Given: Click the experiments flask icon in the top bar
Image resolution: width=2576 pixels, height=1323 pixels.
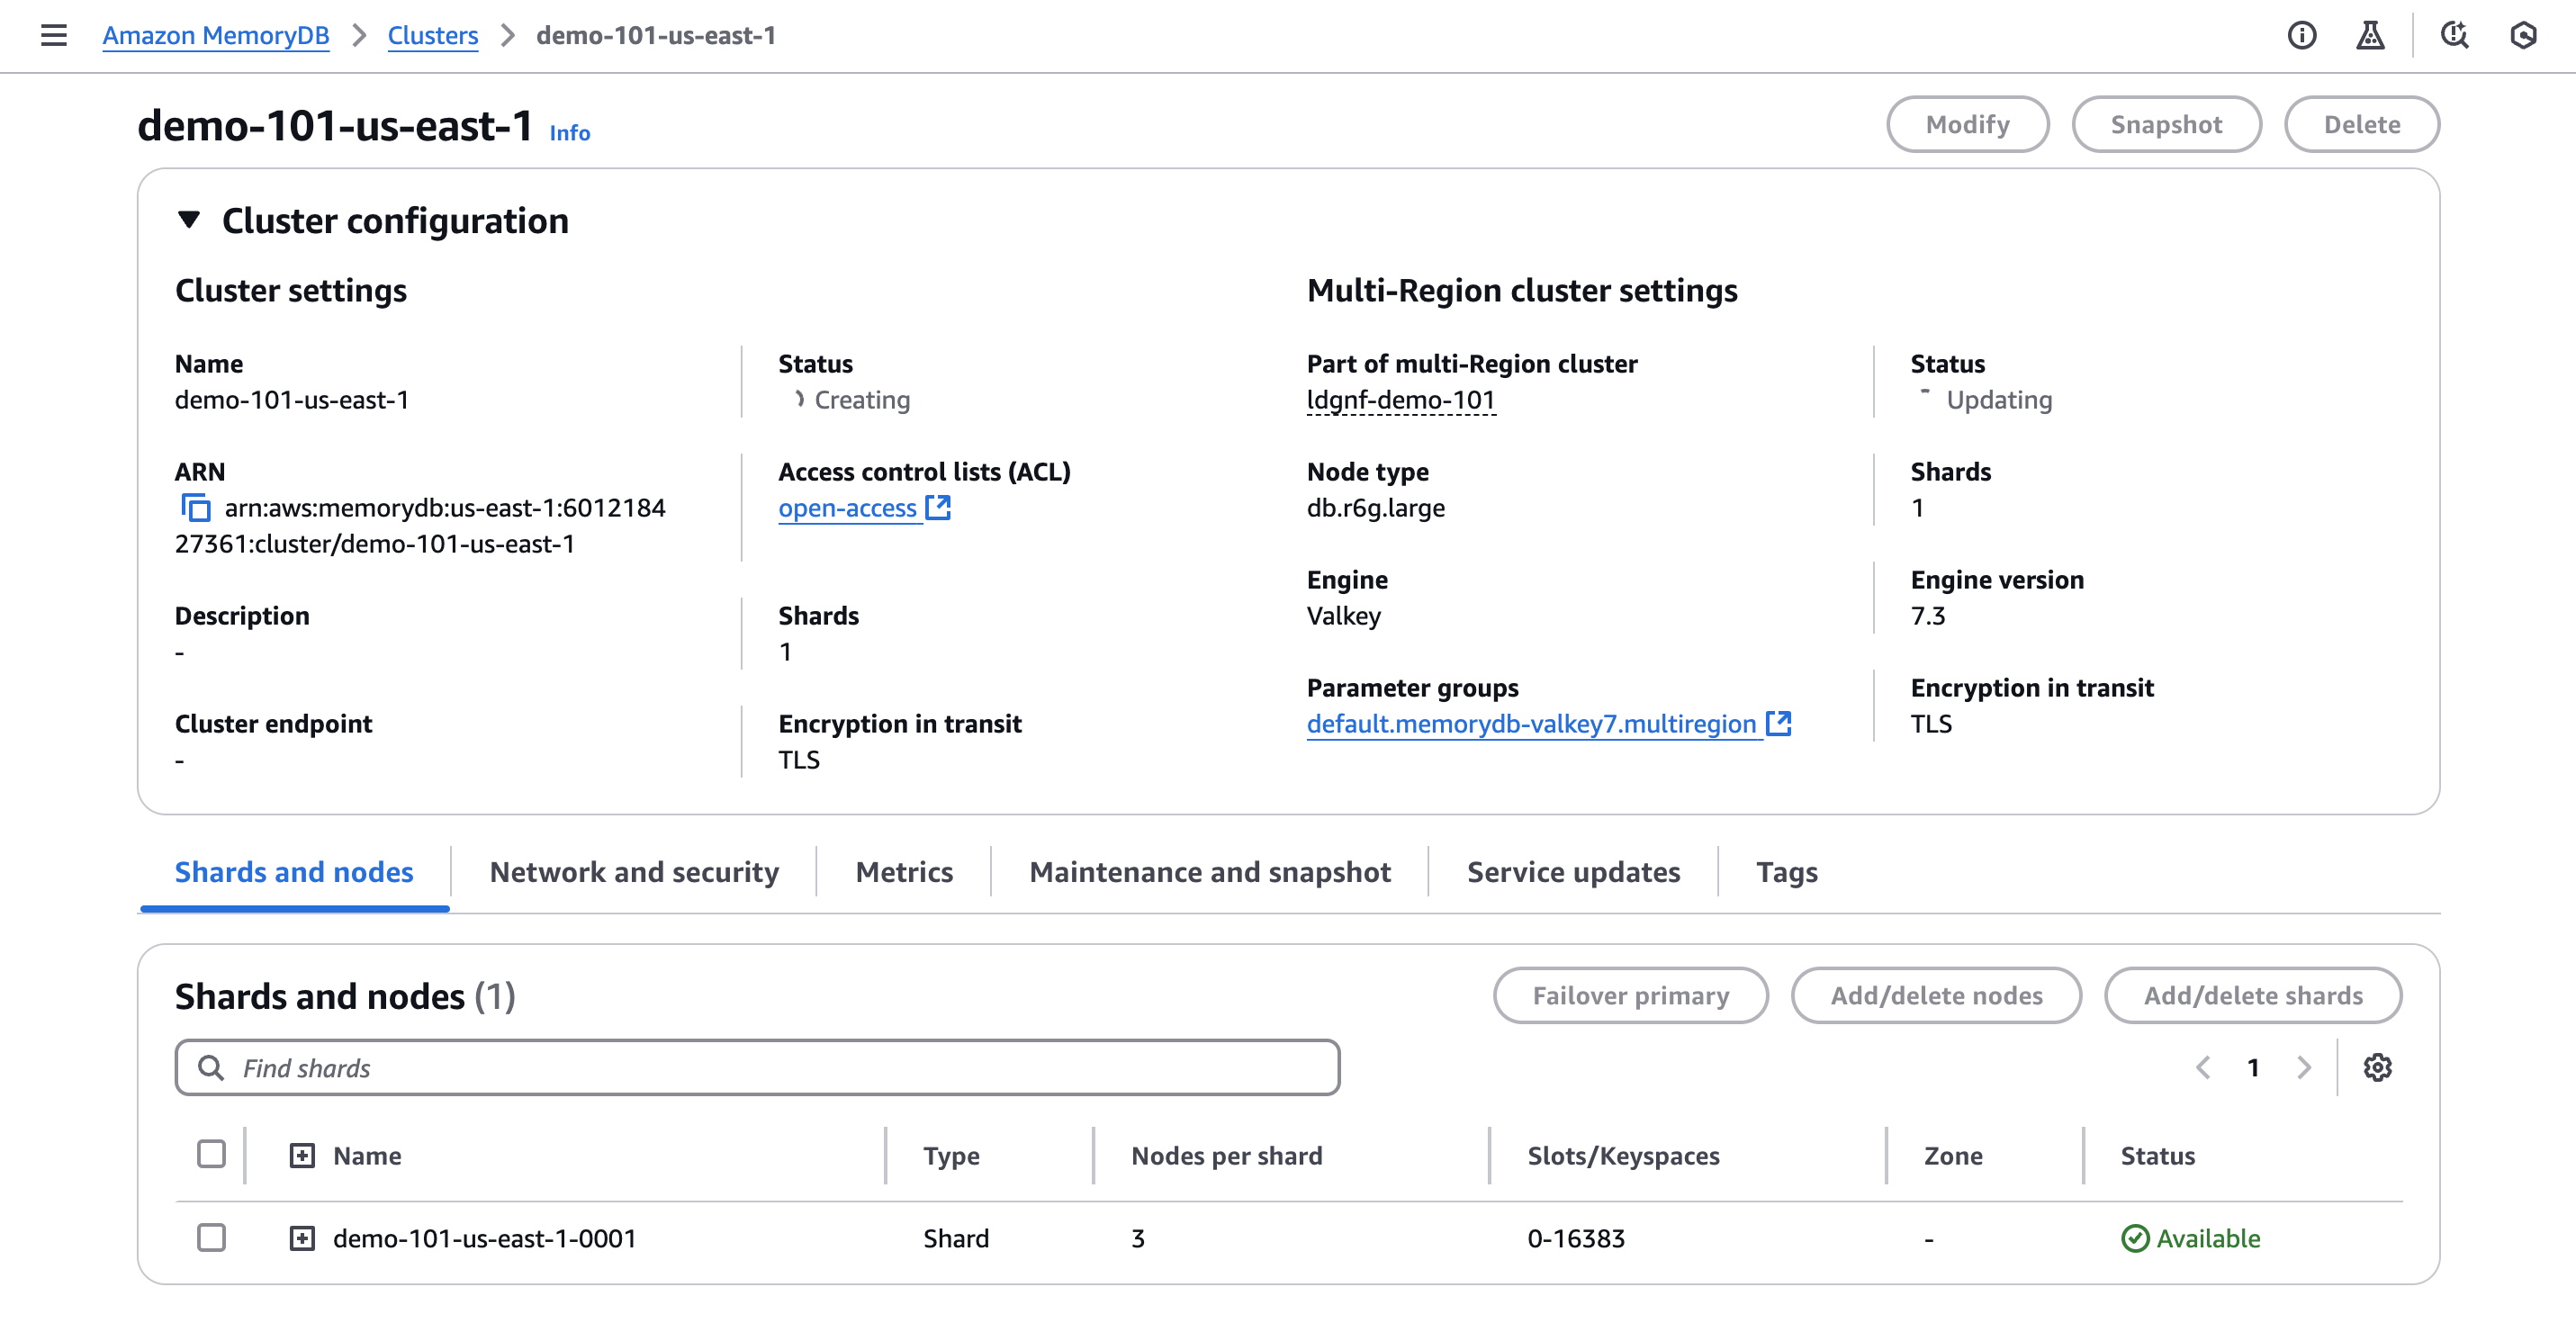Looking at the screenshot, I should pyautogui.click(x=2372, y=35).
